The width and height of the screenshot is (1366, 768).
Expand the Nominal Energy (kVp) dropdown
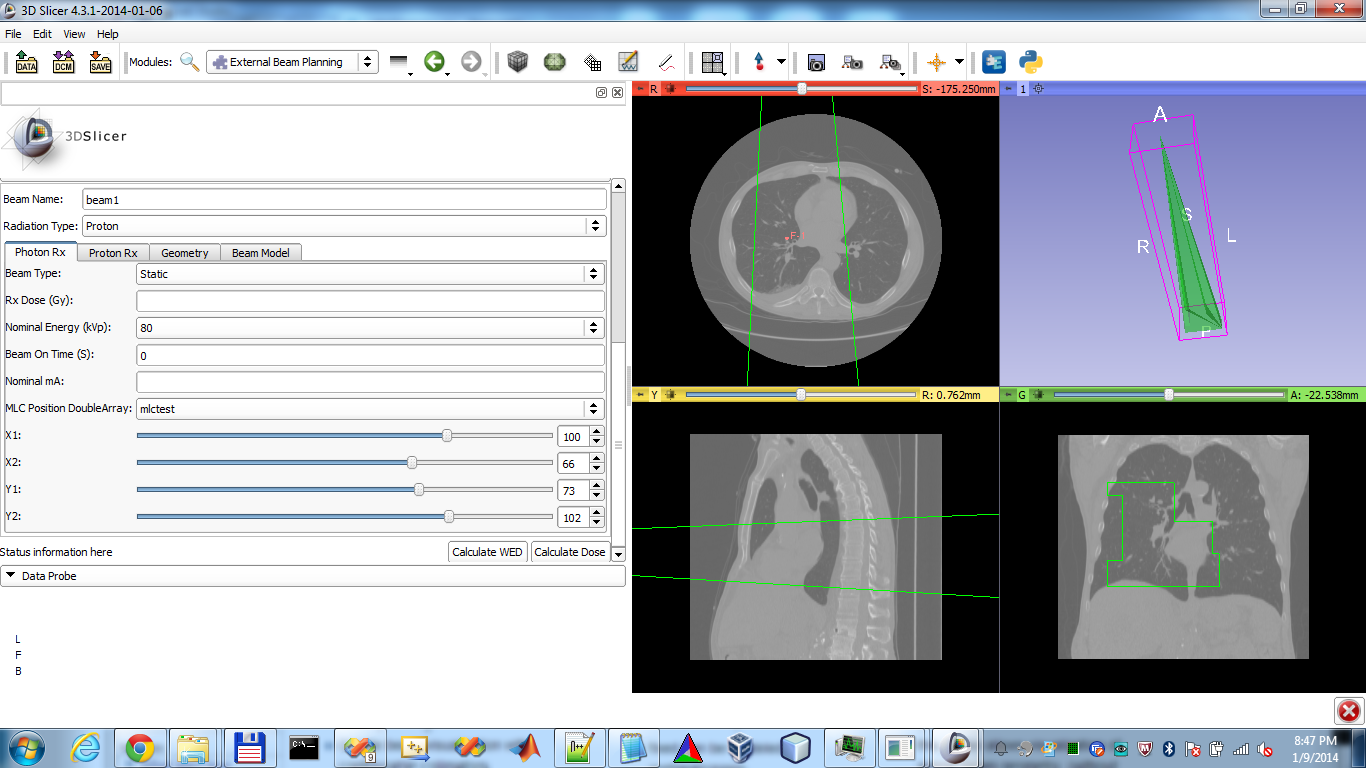coord(370,328)
